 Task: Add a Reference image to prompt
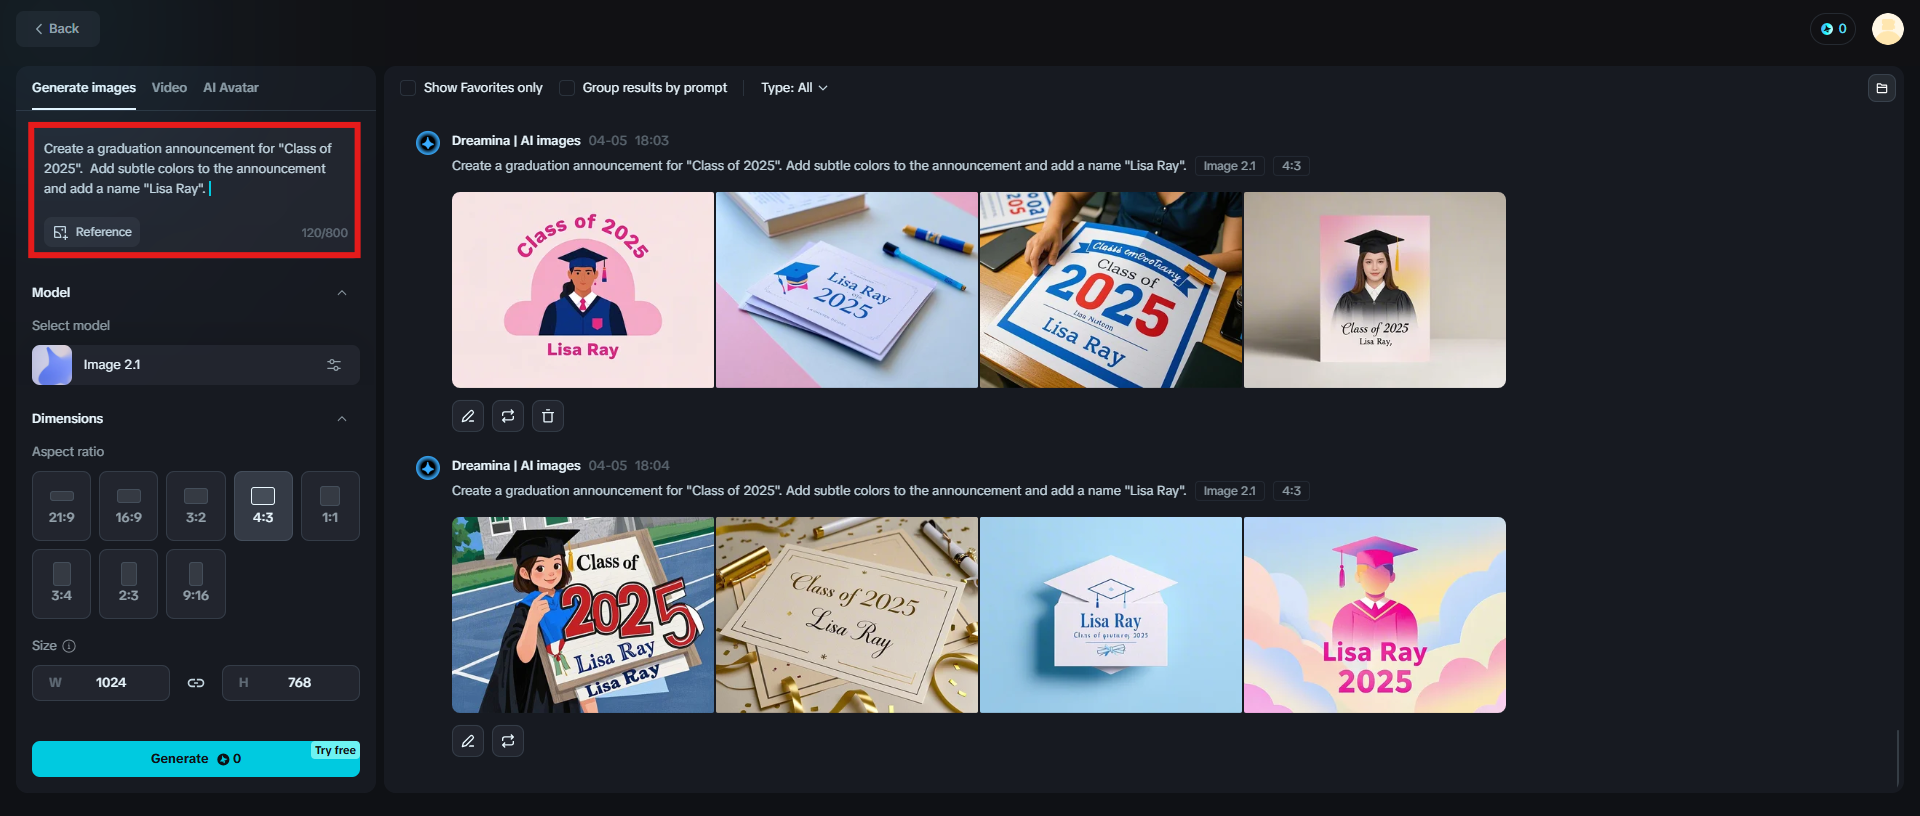[x=92, y=232]
